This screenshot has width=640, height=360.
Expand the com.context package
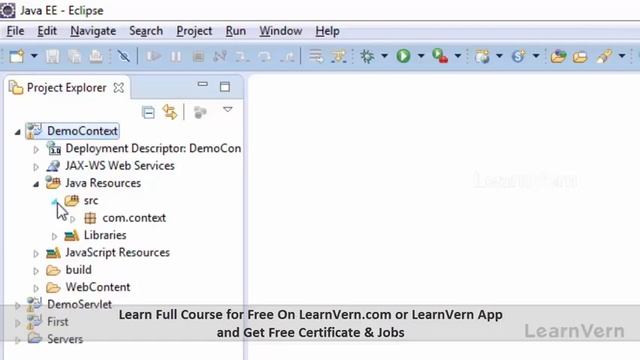click(73, 219)
